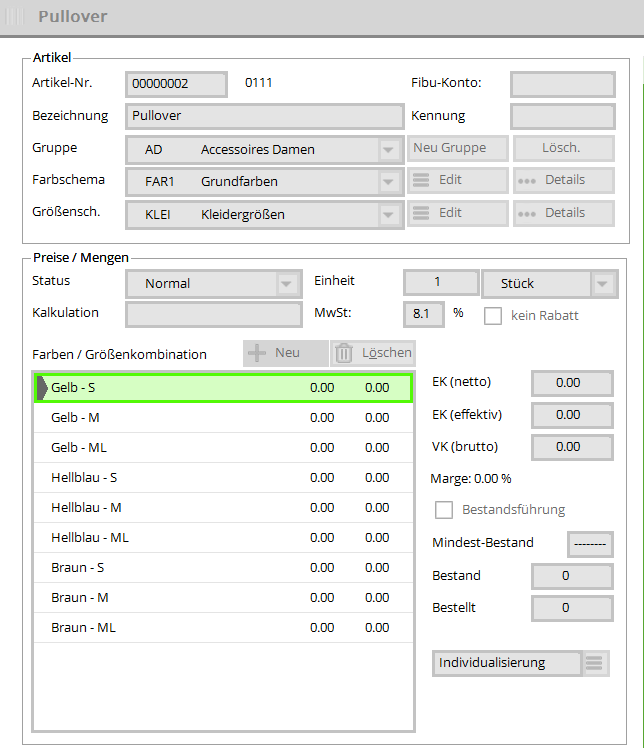Enable the kein Rabatt checkbox
Viewport: 644px width, 748px height.
493,315
